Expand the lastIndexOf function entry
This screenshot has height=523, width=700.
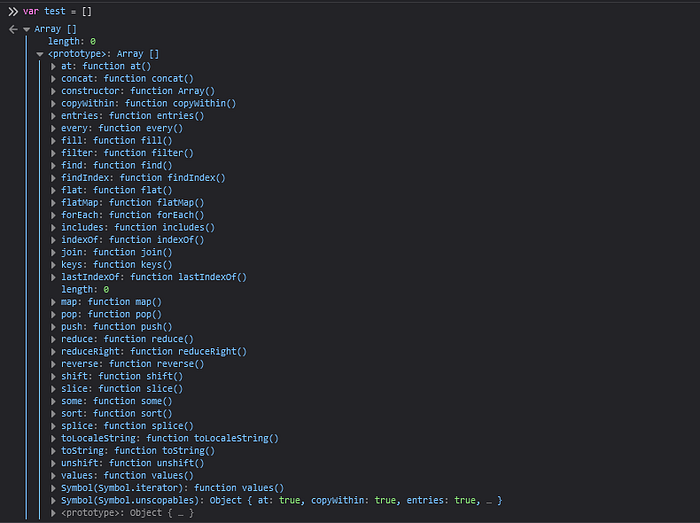[x=53, y=277]
